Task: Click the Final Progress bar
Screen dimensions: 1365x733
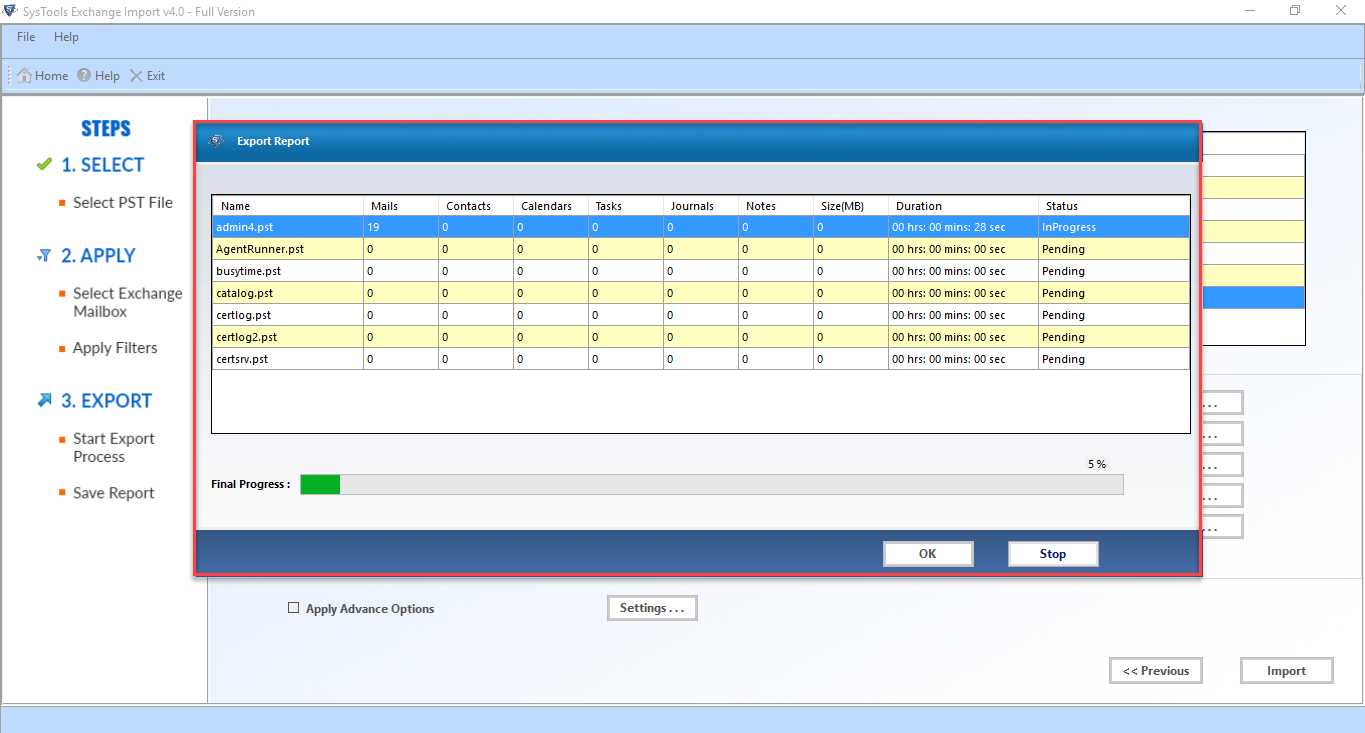Action: tap(712, 484)
